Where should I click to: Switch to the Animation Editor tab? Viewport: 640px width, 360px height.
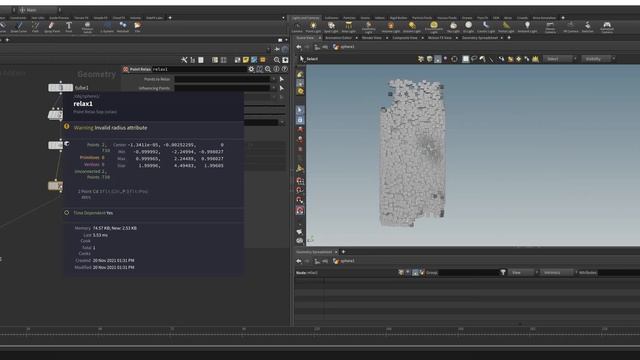[338, 38]
